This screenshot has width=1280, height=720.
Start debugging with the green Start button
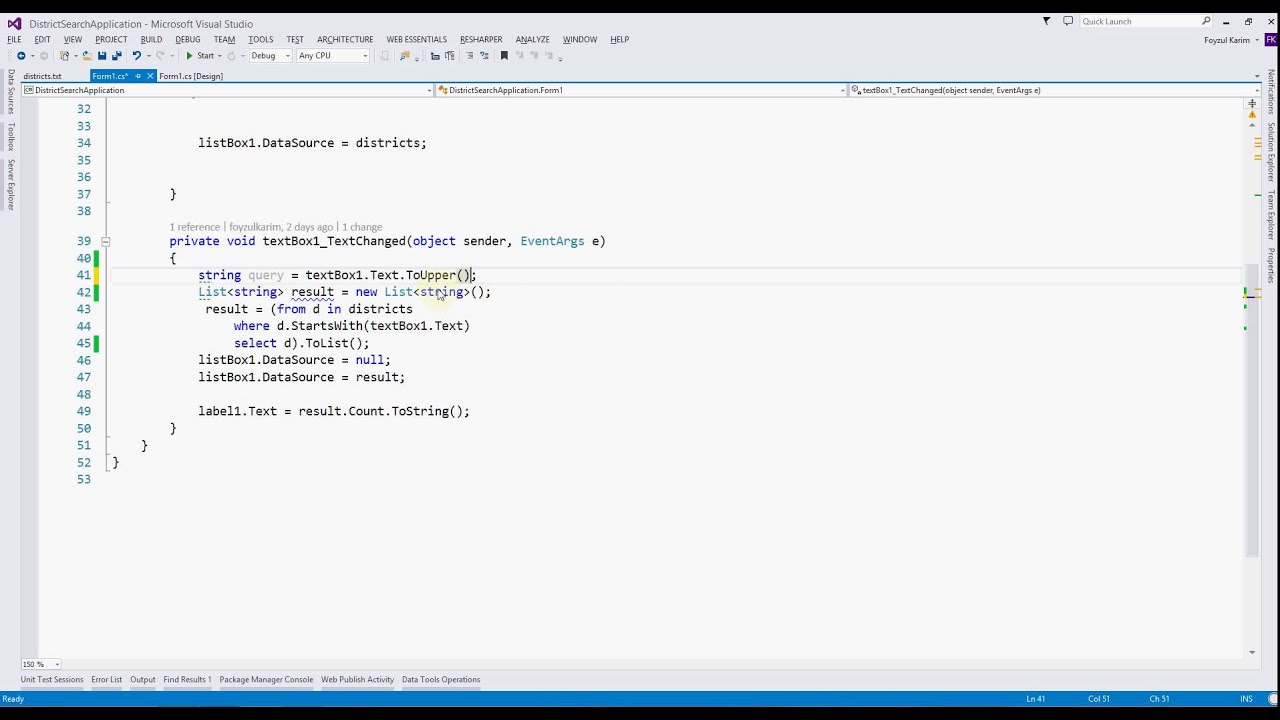pyautogui.click(x=200, y=56)
